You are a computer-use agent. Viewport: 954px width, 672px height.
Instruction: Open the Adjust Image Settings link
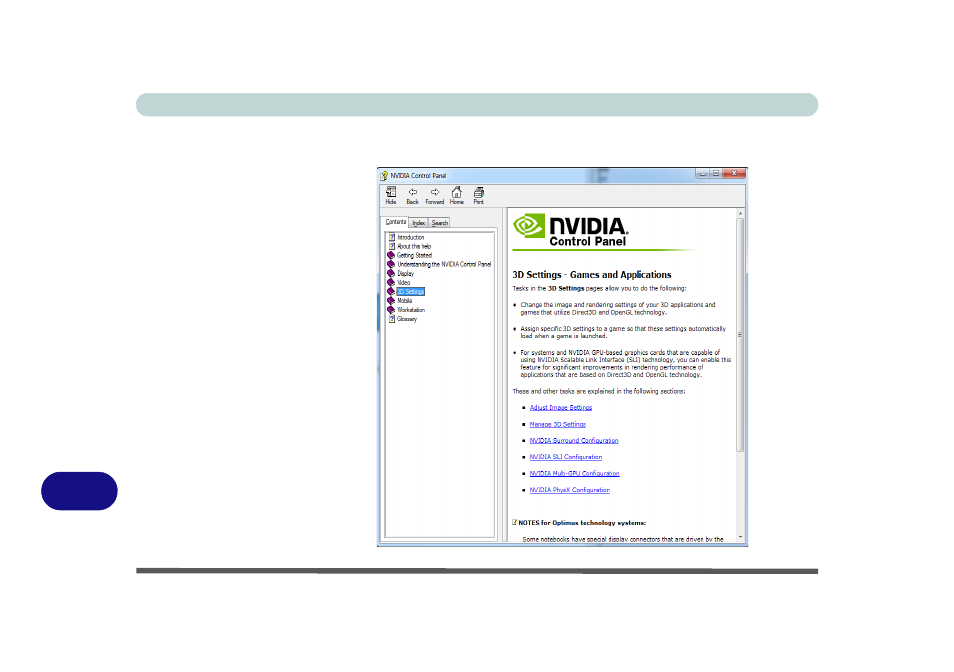(x=560, y=407)
